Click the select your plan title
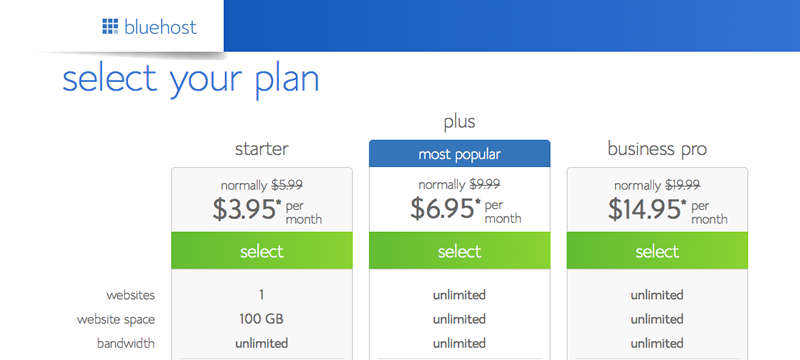This screenshot has width=800, height=360. click(191, 80)
